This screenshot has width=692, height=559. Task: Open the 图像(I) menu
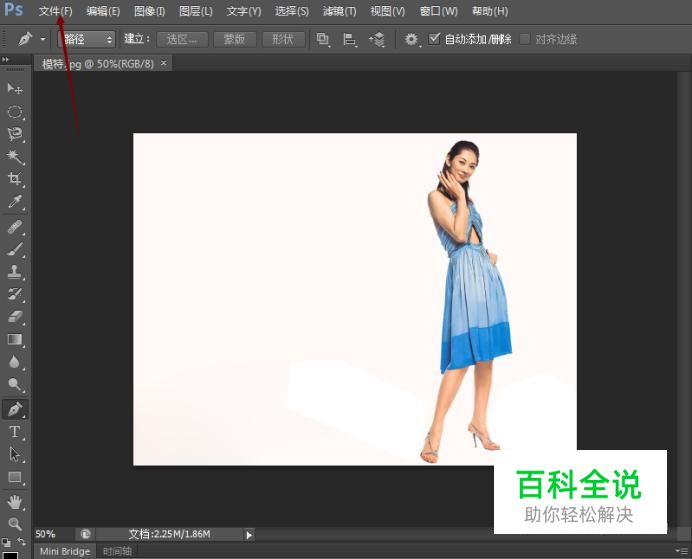150,11
